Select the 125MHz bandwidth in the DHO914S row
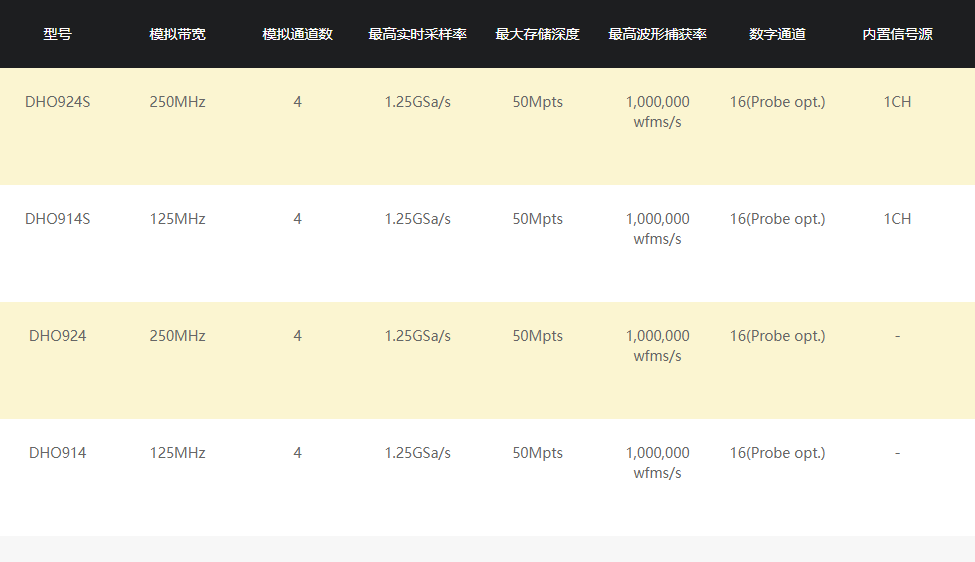Viewport: 975px width, 562px height. tap(177, 219)
